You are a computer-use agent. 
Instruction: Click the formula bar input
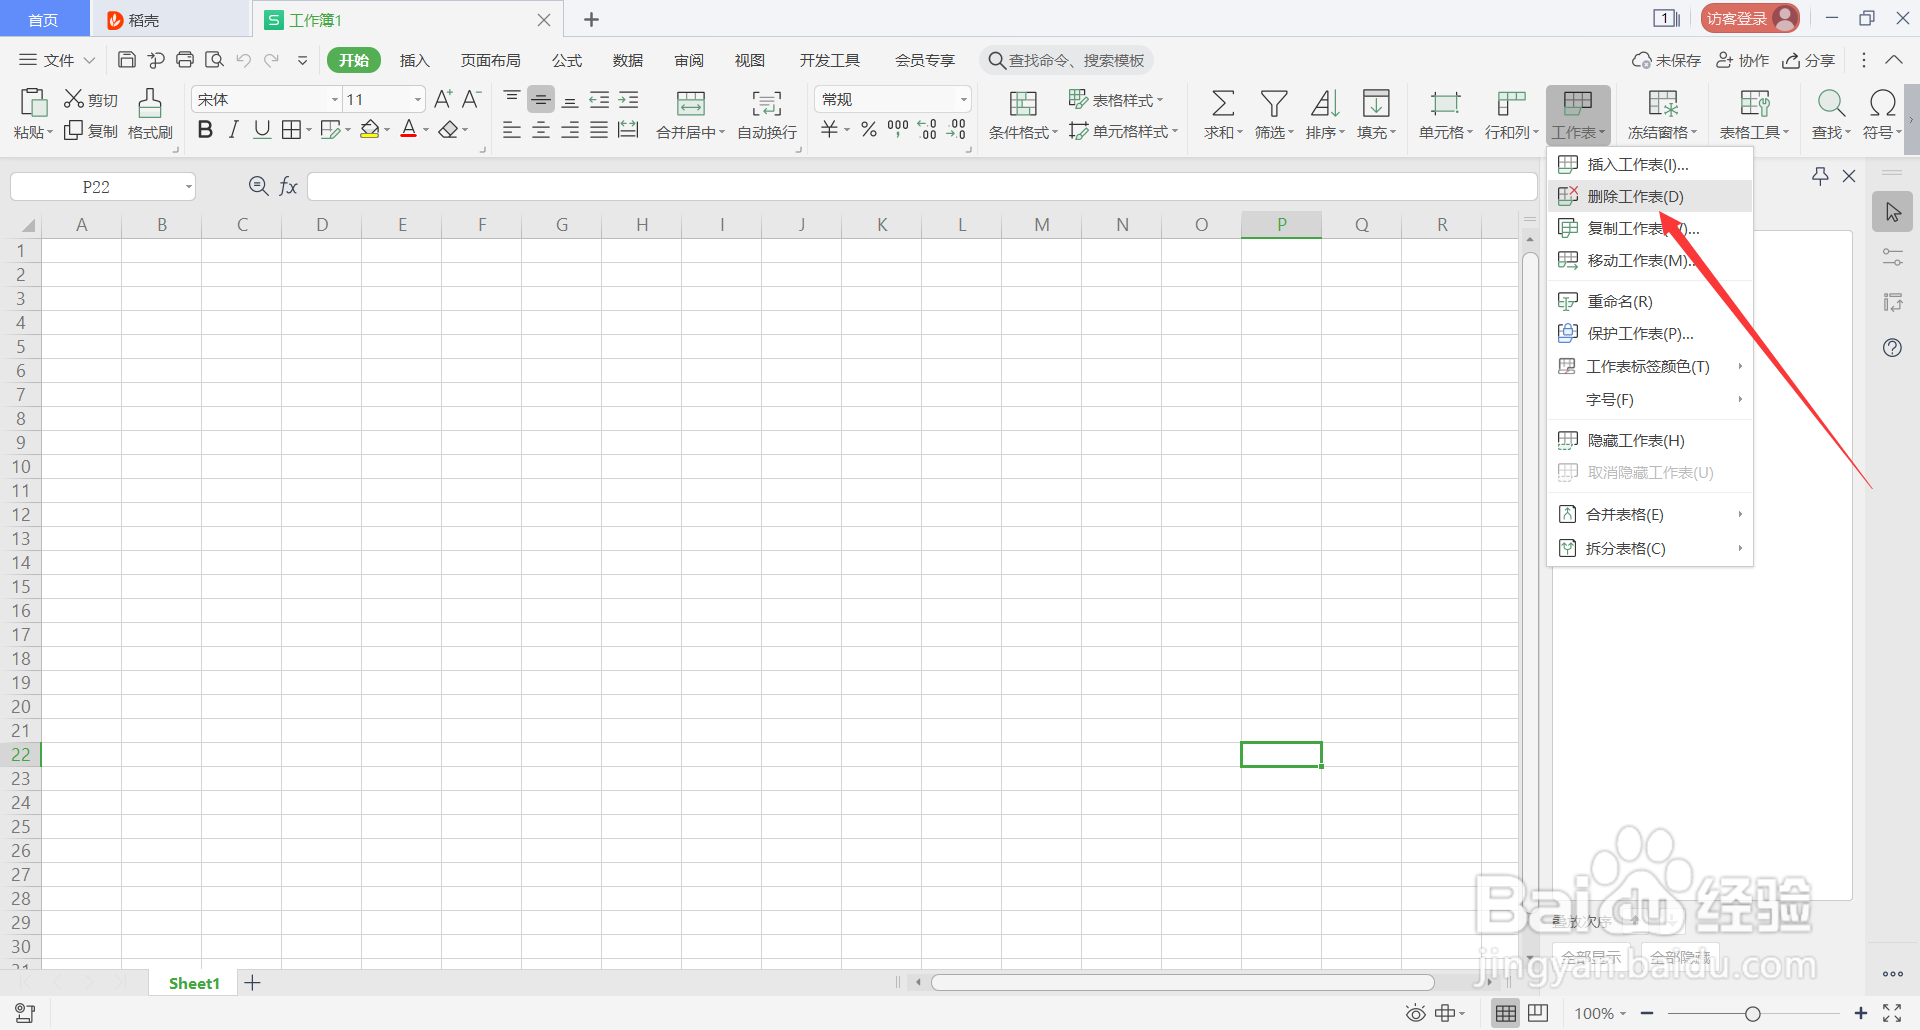pyautogui.click(x=922, y=187)
